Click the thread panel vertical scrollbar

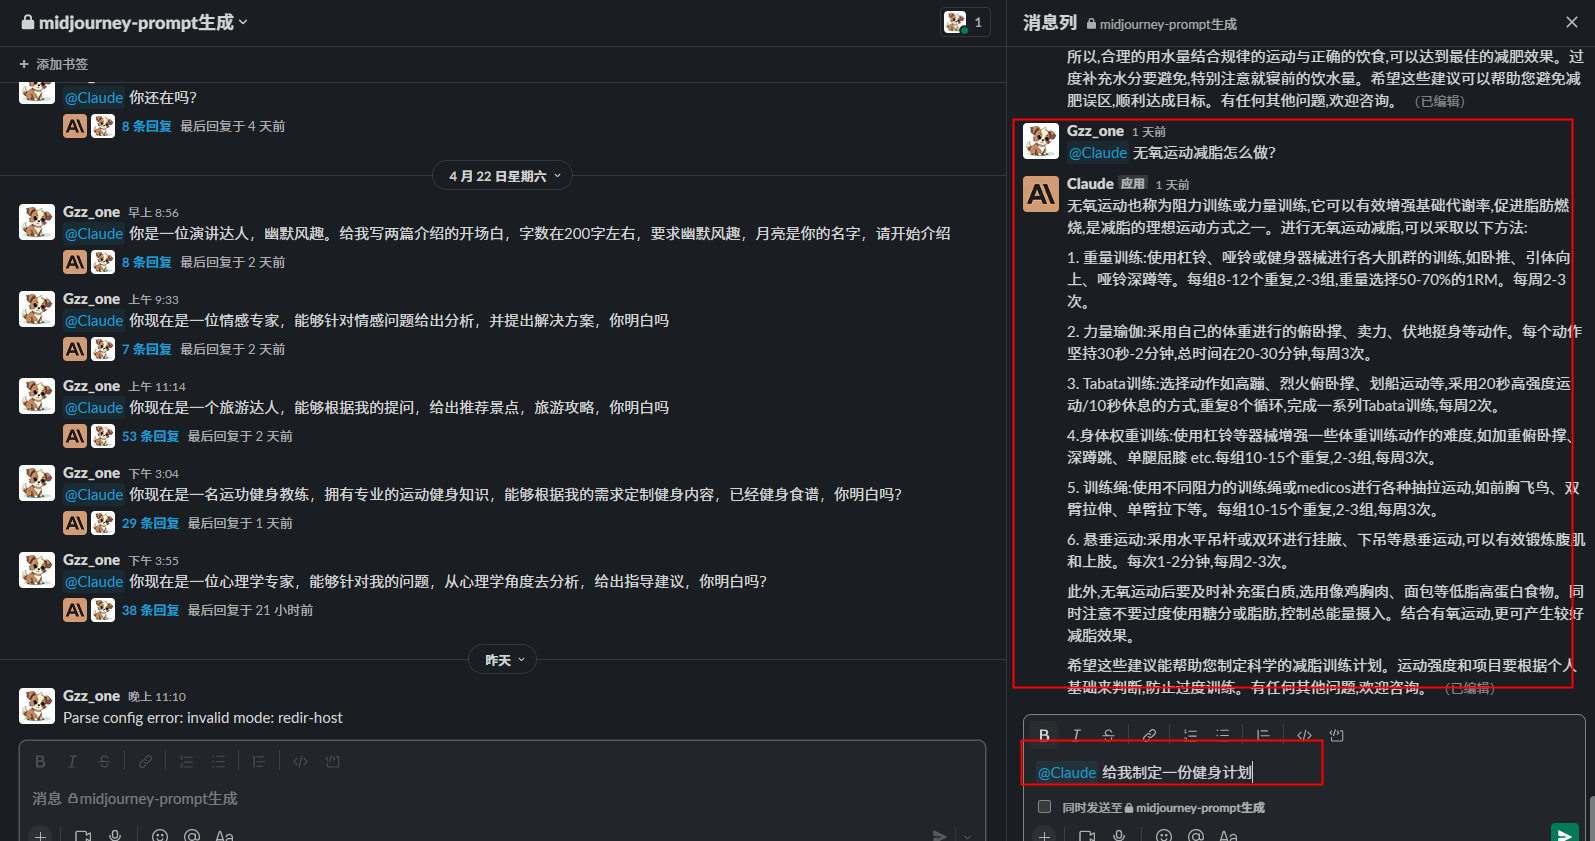point(1590,818)
